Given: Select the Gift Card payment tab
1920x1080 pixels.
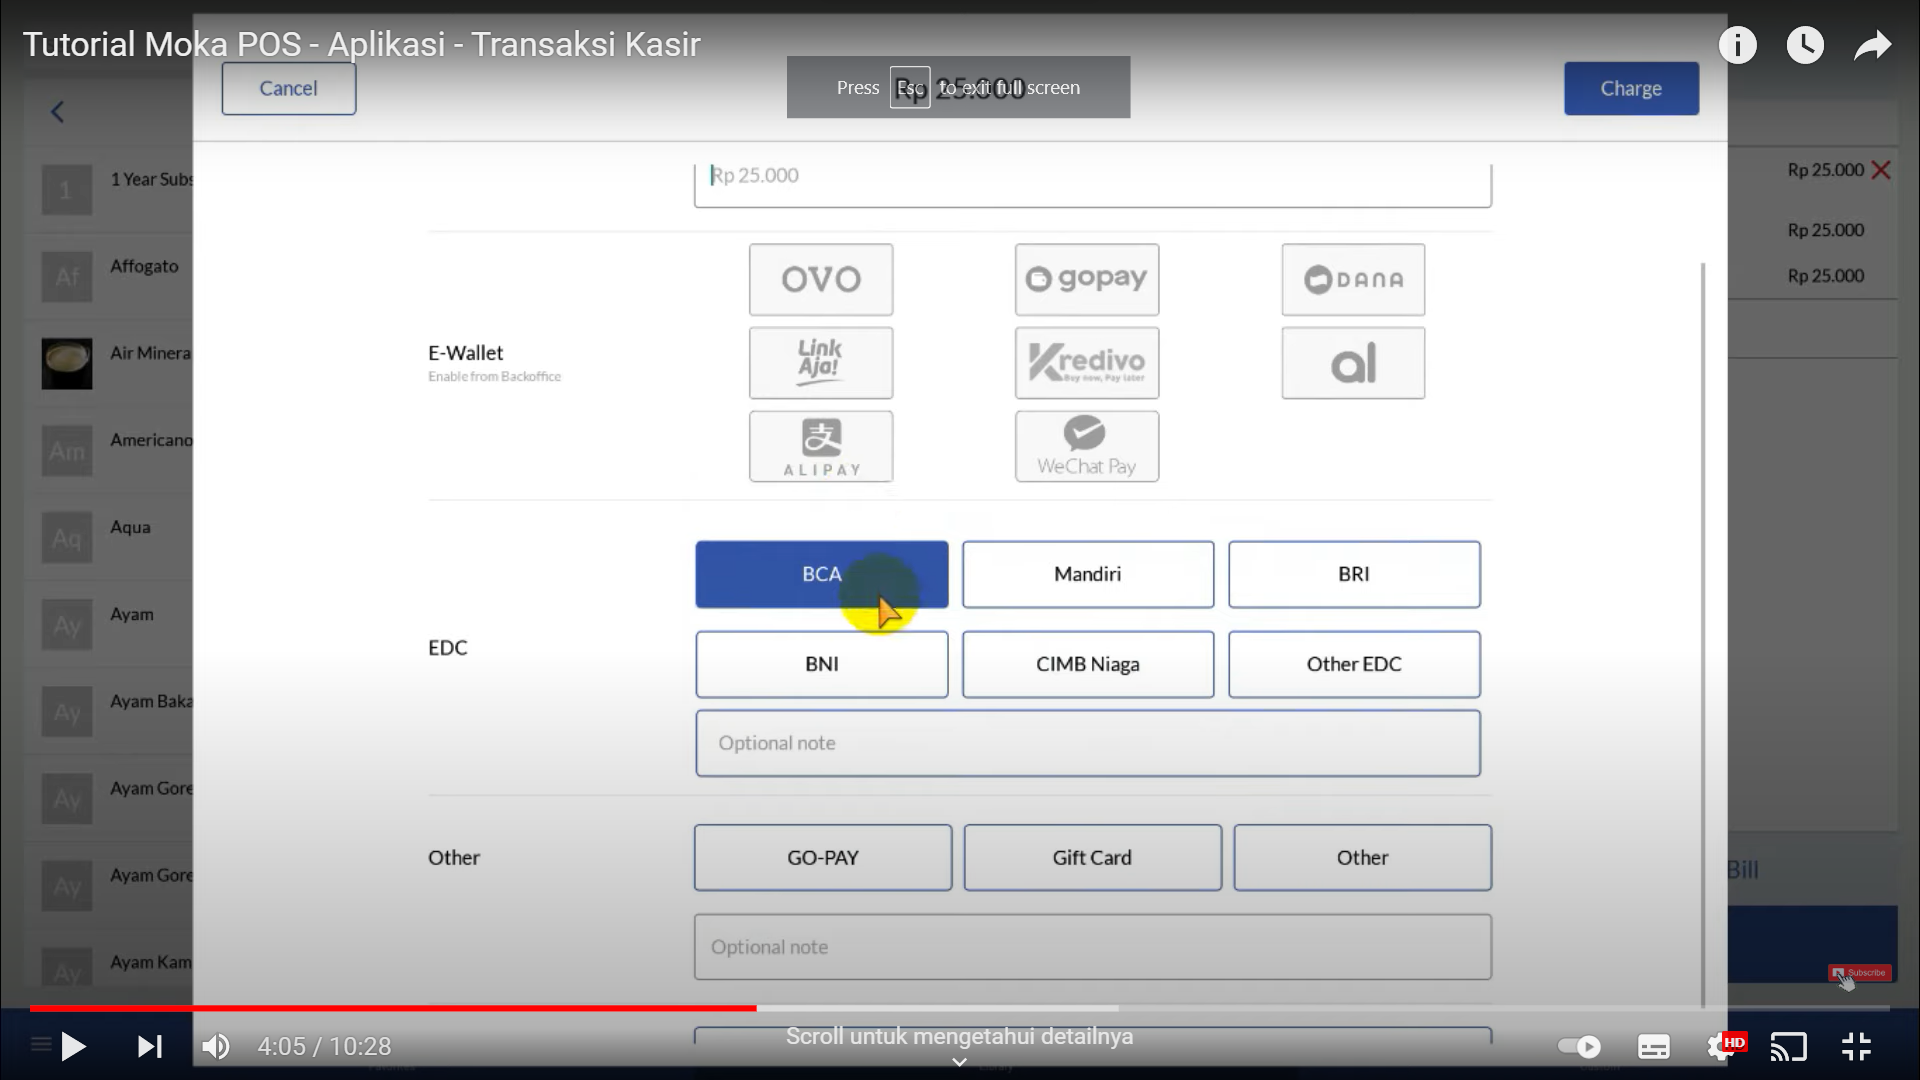Looking at the screenshot, I should (1092, 857).
